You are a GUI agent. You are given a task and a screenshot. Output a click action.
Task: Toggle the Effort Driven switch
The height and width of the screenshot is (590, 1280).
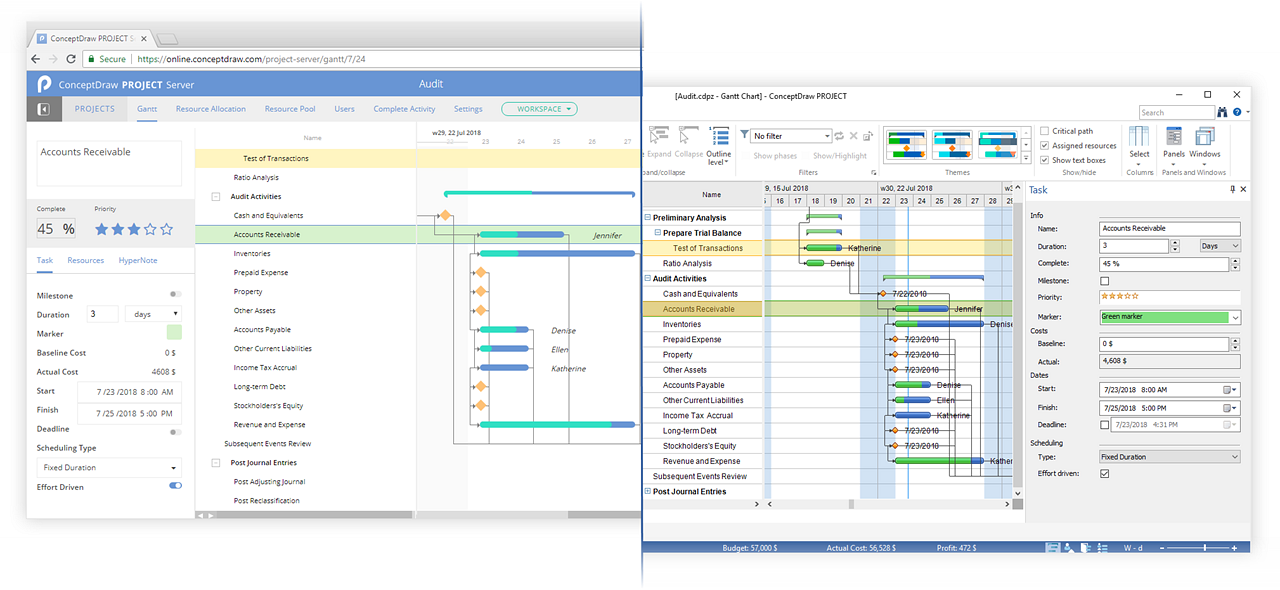coord(175,486)
